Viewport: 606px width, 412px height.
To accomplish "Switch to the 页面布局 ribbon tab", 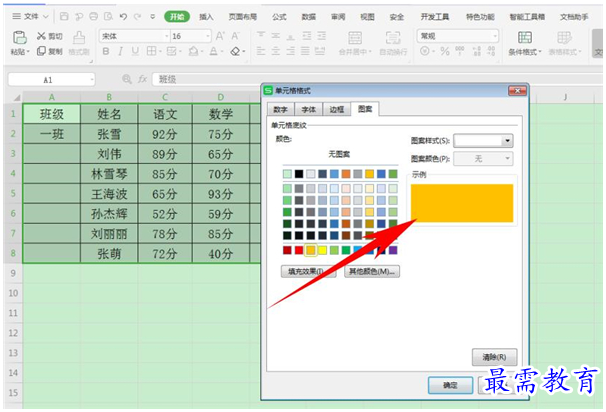I will click(x=242, y=17).
